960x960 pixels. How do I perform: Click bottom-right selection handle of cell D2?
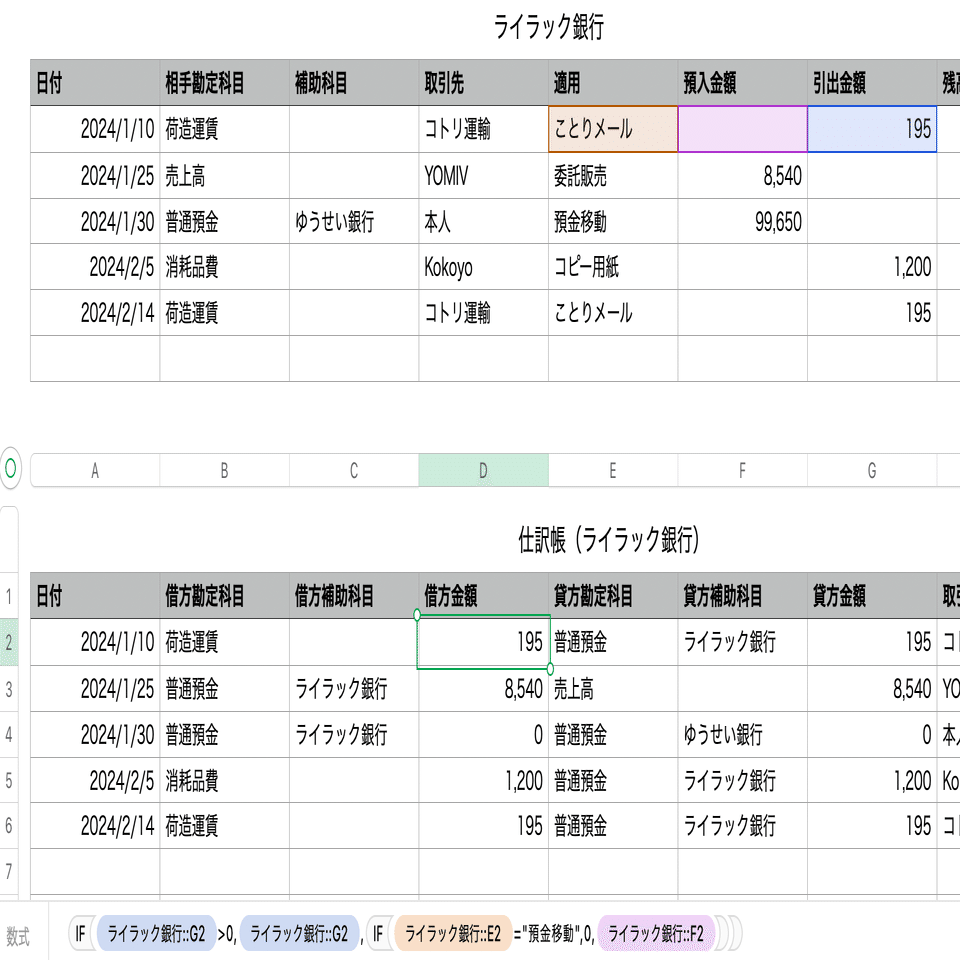click(550, 668)
